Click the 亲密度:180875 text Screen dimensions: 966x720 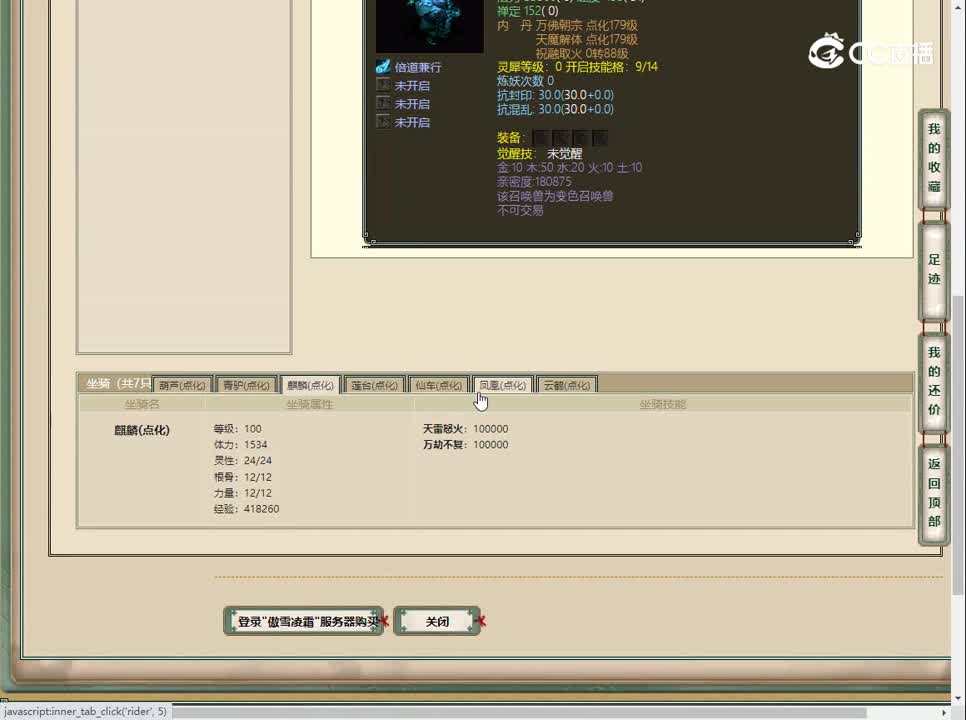pos(534,182)
